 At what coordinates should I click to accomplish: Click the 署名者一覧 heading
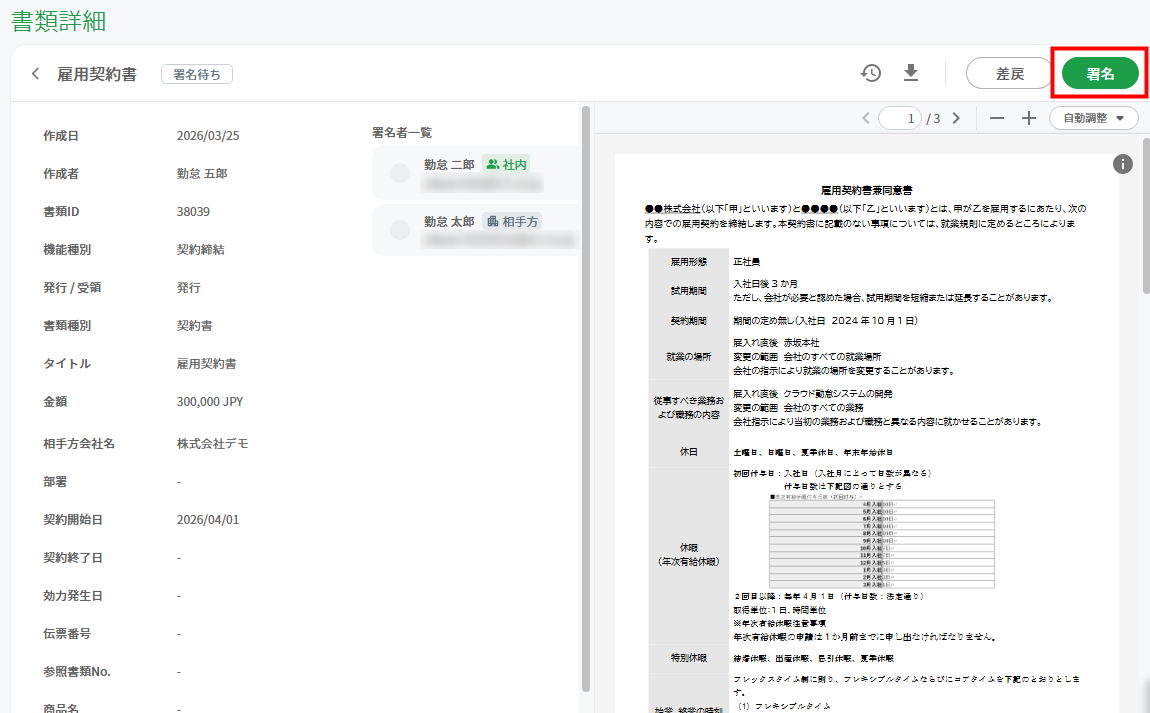tap(402, 133)
